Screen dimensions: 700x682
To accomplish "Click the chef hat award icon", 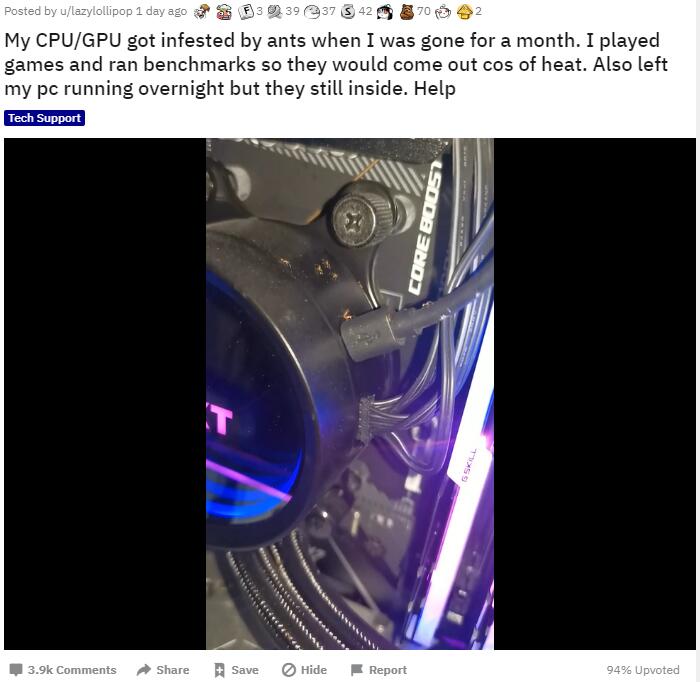I will pos(224,11).
